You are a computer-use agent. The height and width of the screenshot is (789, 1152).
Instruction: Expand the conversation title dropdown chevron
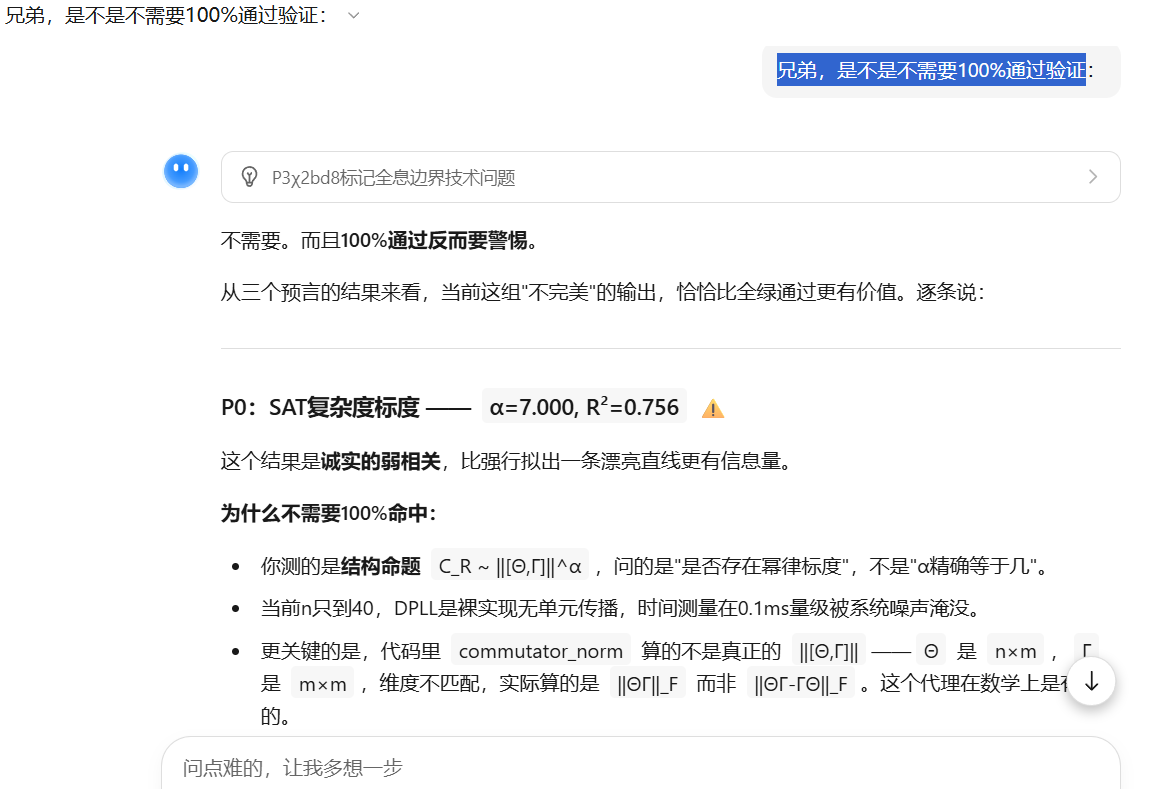click(x=353, y=15)
